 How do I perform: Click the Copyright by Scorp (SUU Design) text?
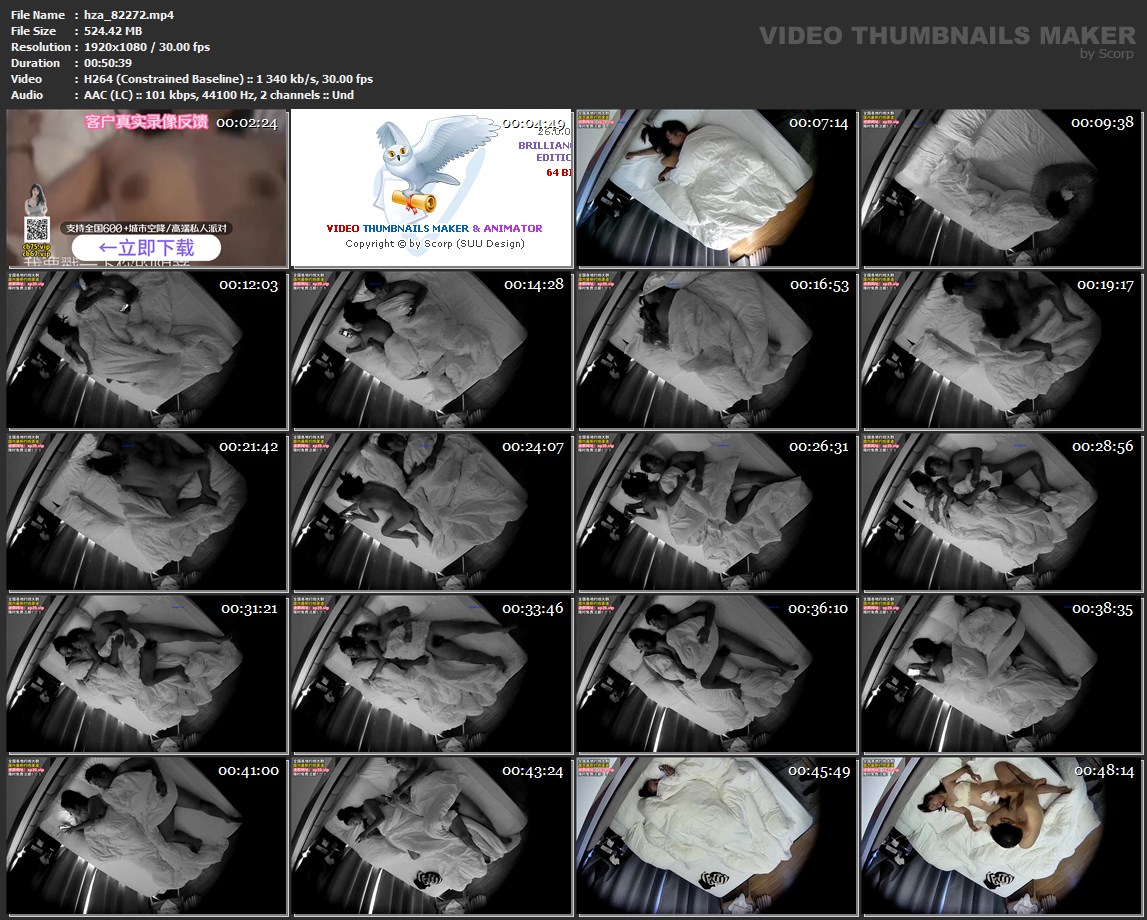click(x=435, y=244)
